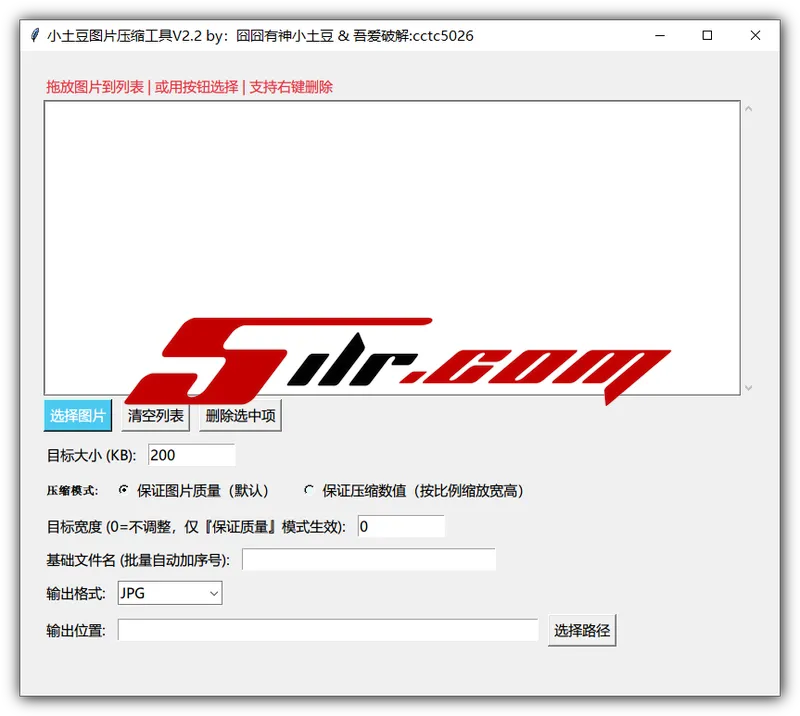This screenshot has width=800, height=716.
Task: Click 删除选中项 to remove selected item
Action: tap(240, 415)
